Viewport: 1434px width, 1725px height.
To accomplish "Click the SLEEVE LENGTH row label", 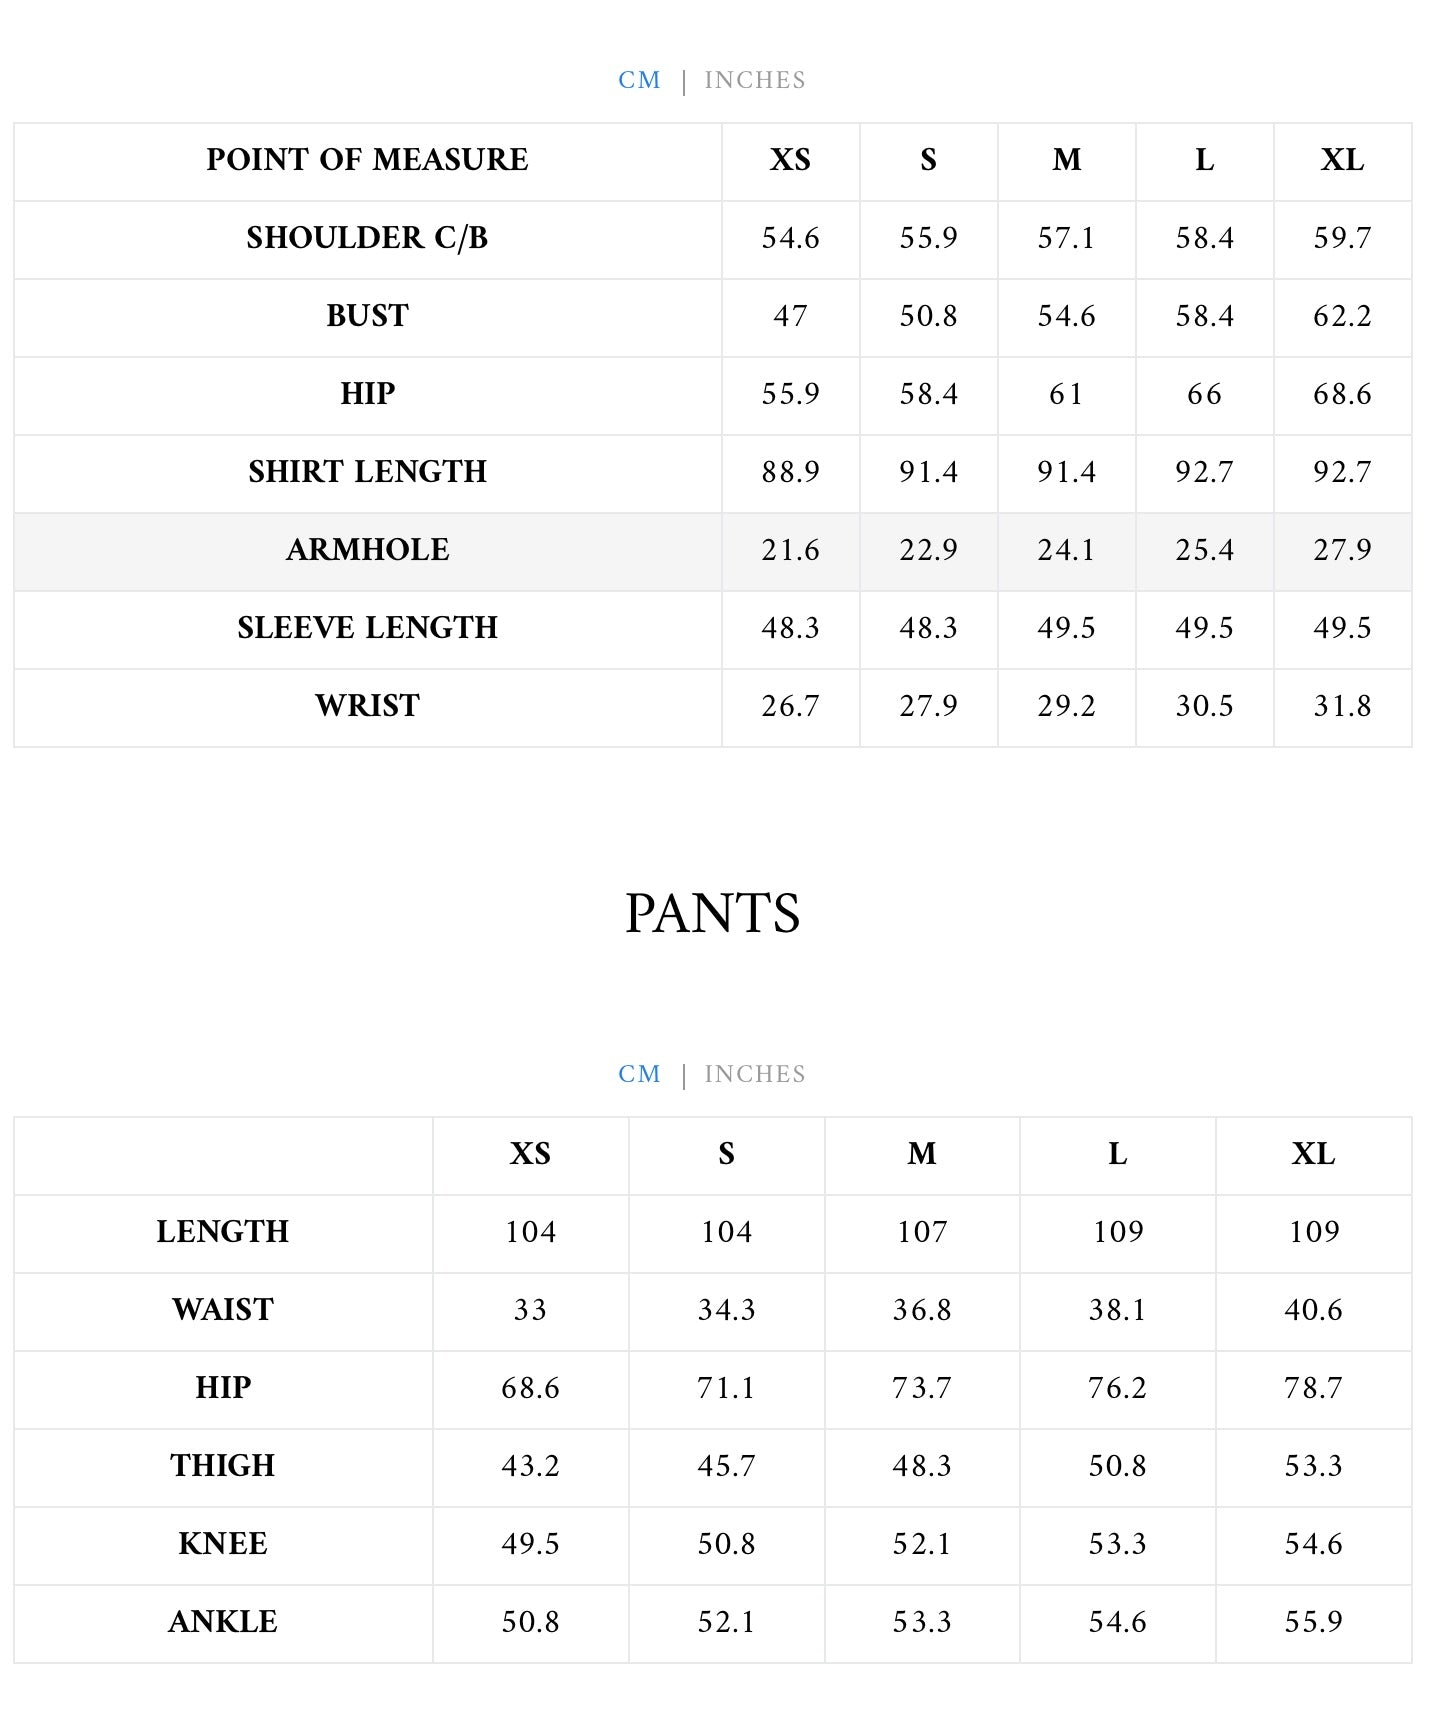I will pos(368,628).
